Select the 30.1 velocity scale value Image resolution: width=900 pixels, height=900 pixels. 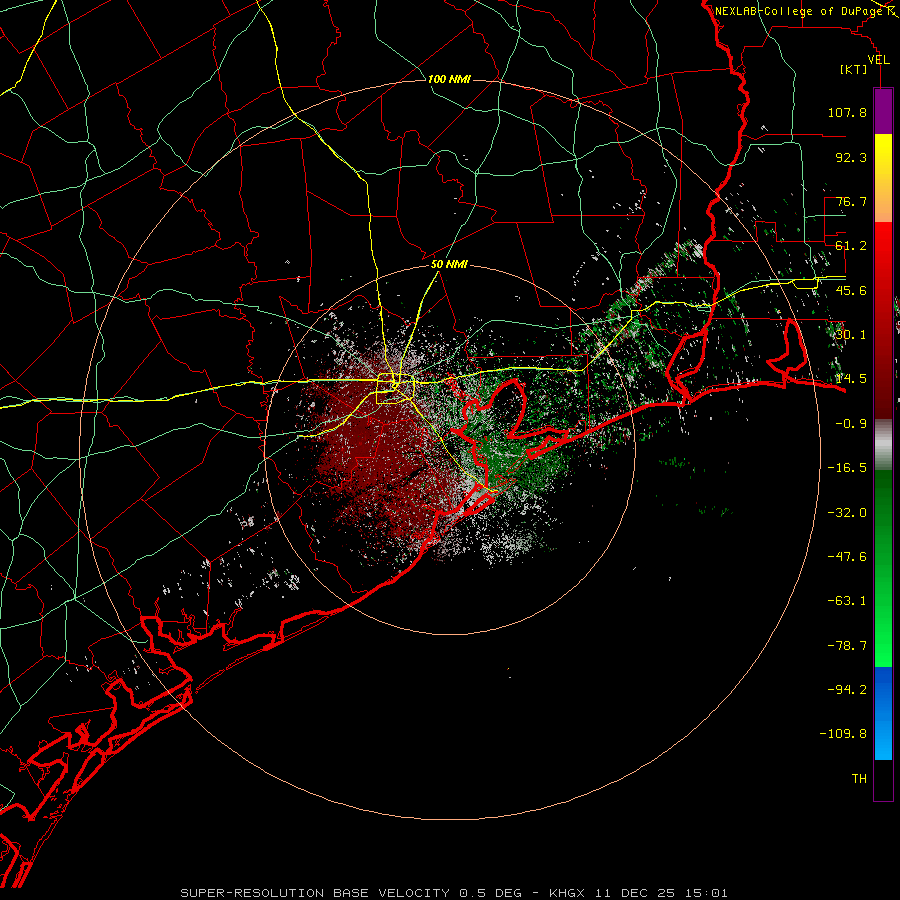(851, 335)
